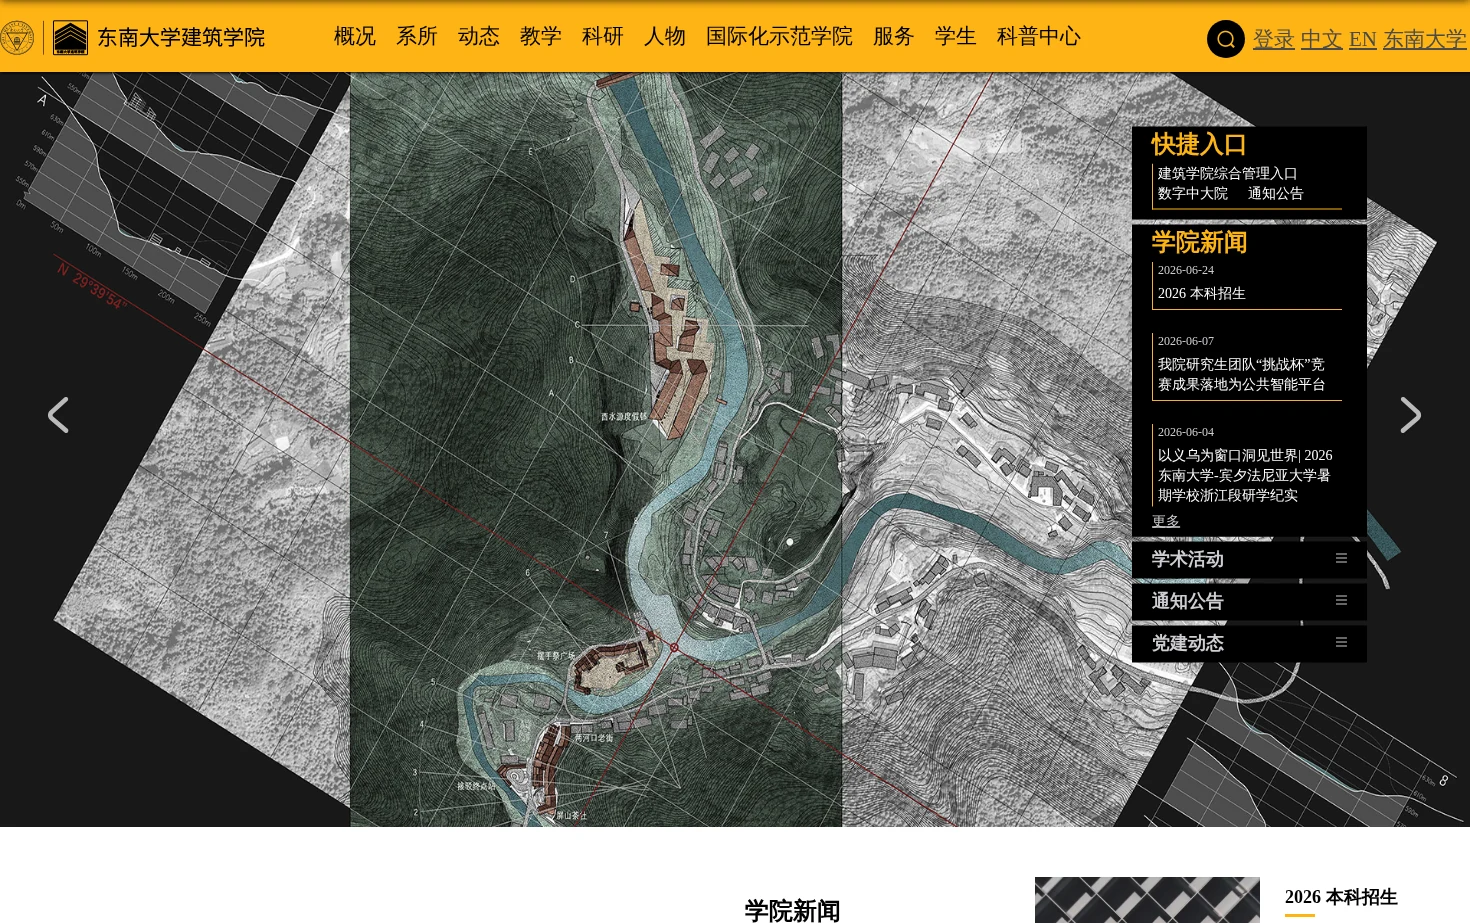This screenshot has height=923, width=1470.
Task: Click the date 2026-06-04
Action: click(x=1186, y=432)
